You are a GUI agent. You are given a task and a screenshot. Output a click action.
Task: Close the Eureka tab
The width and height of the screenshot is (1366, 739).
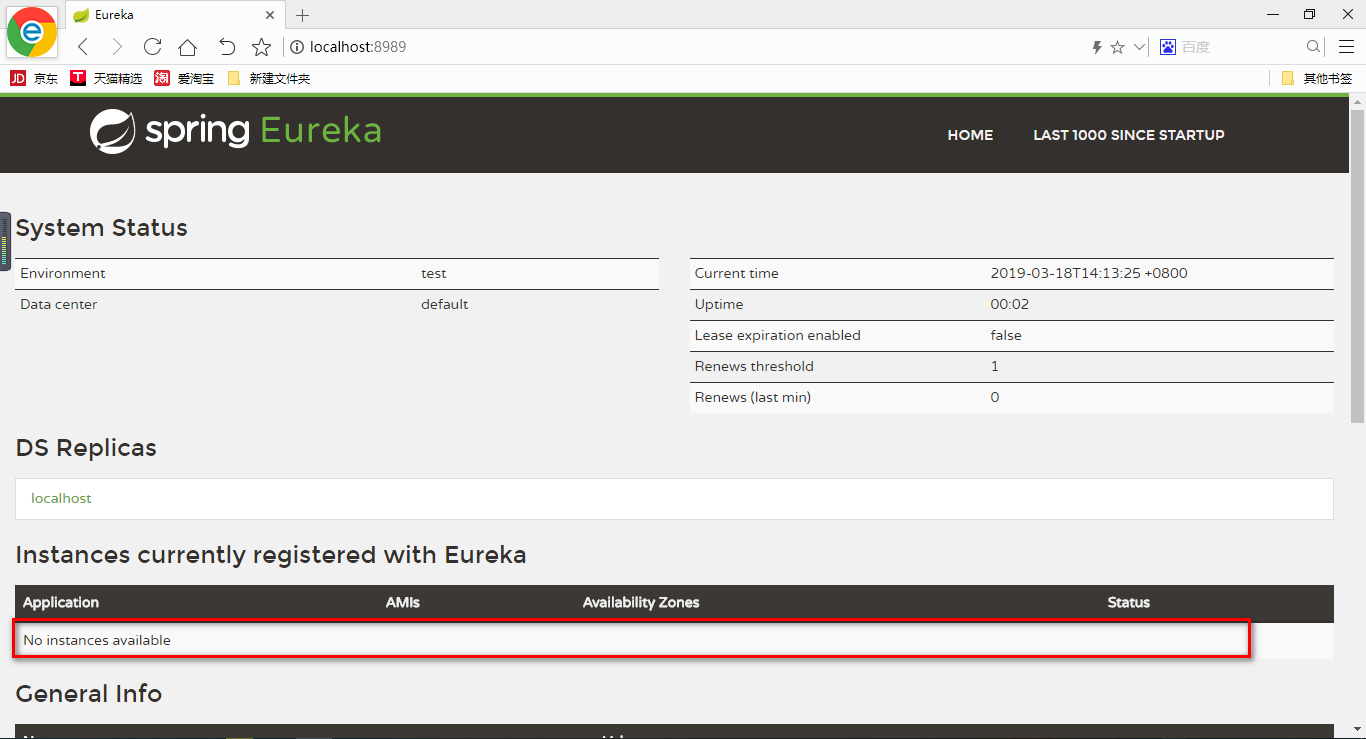[270, 15]
